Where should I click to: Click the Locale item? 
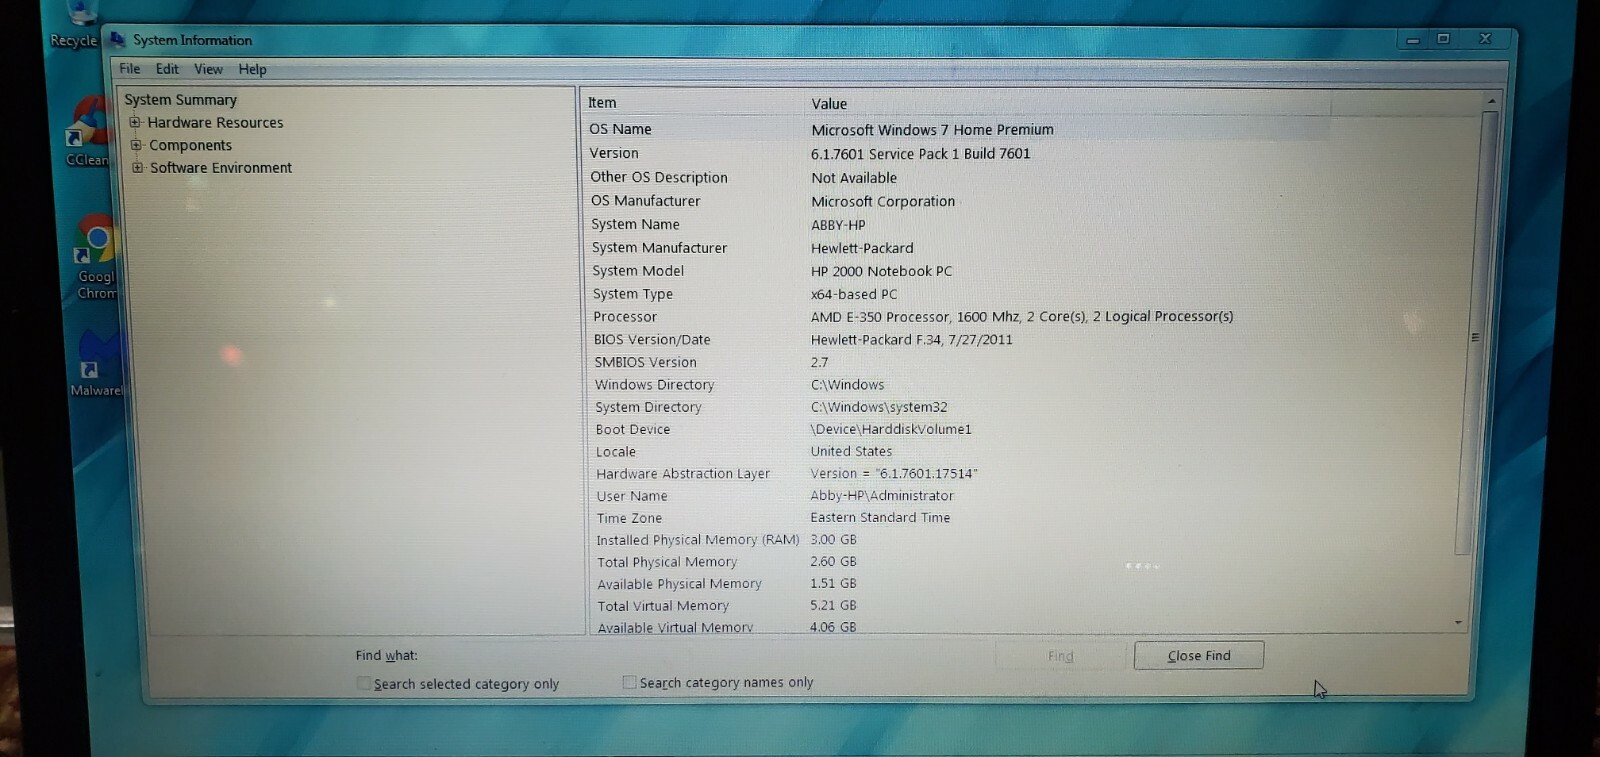coord(616,451)
